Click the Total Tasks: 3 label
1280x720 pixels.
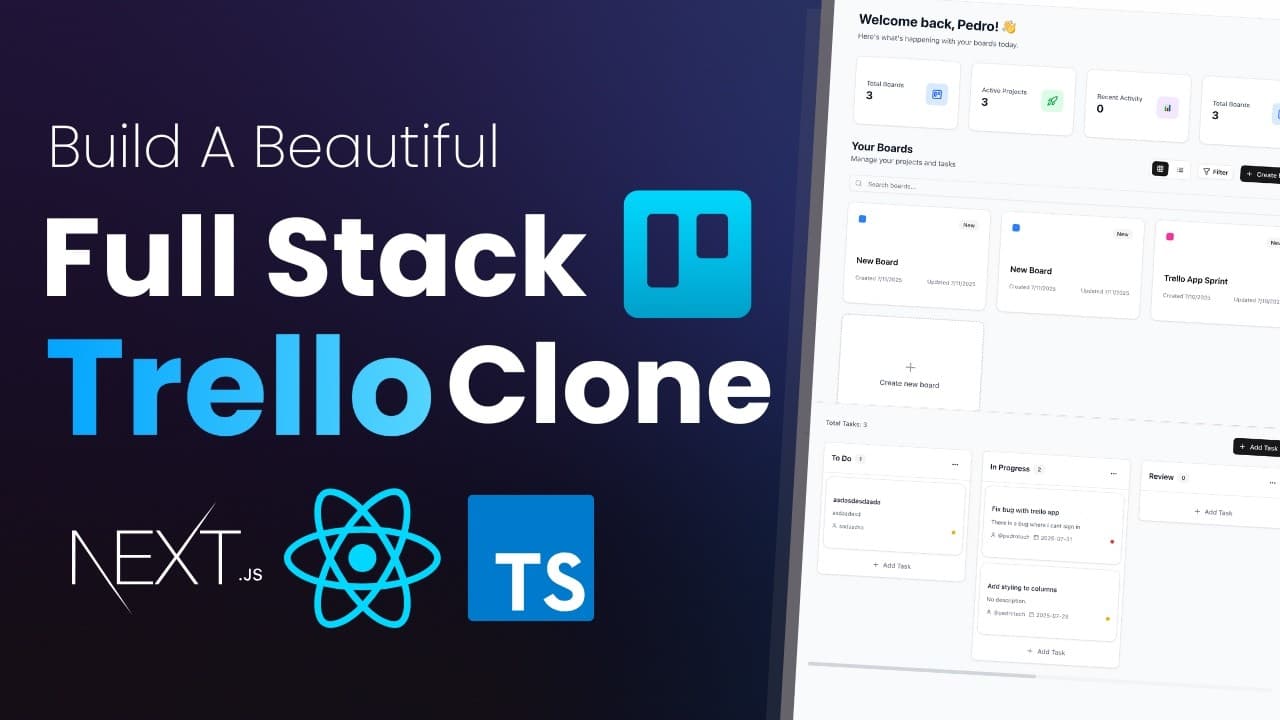846,424
